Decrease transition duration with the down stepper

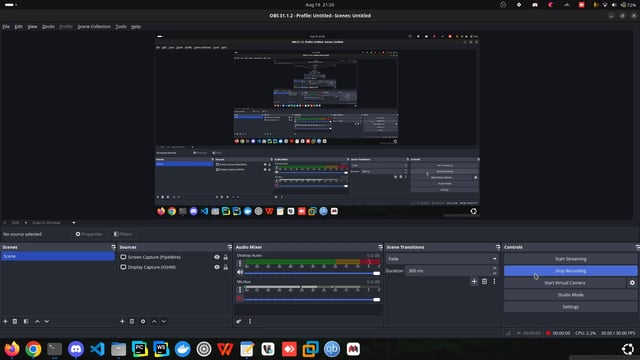tap(494, 273)
